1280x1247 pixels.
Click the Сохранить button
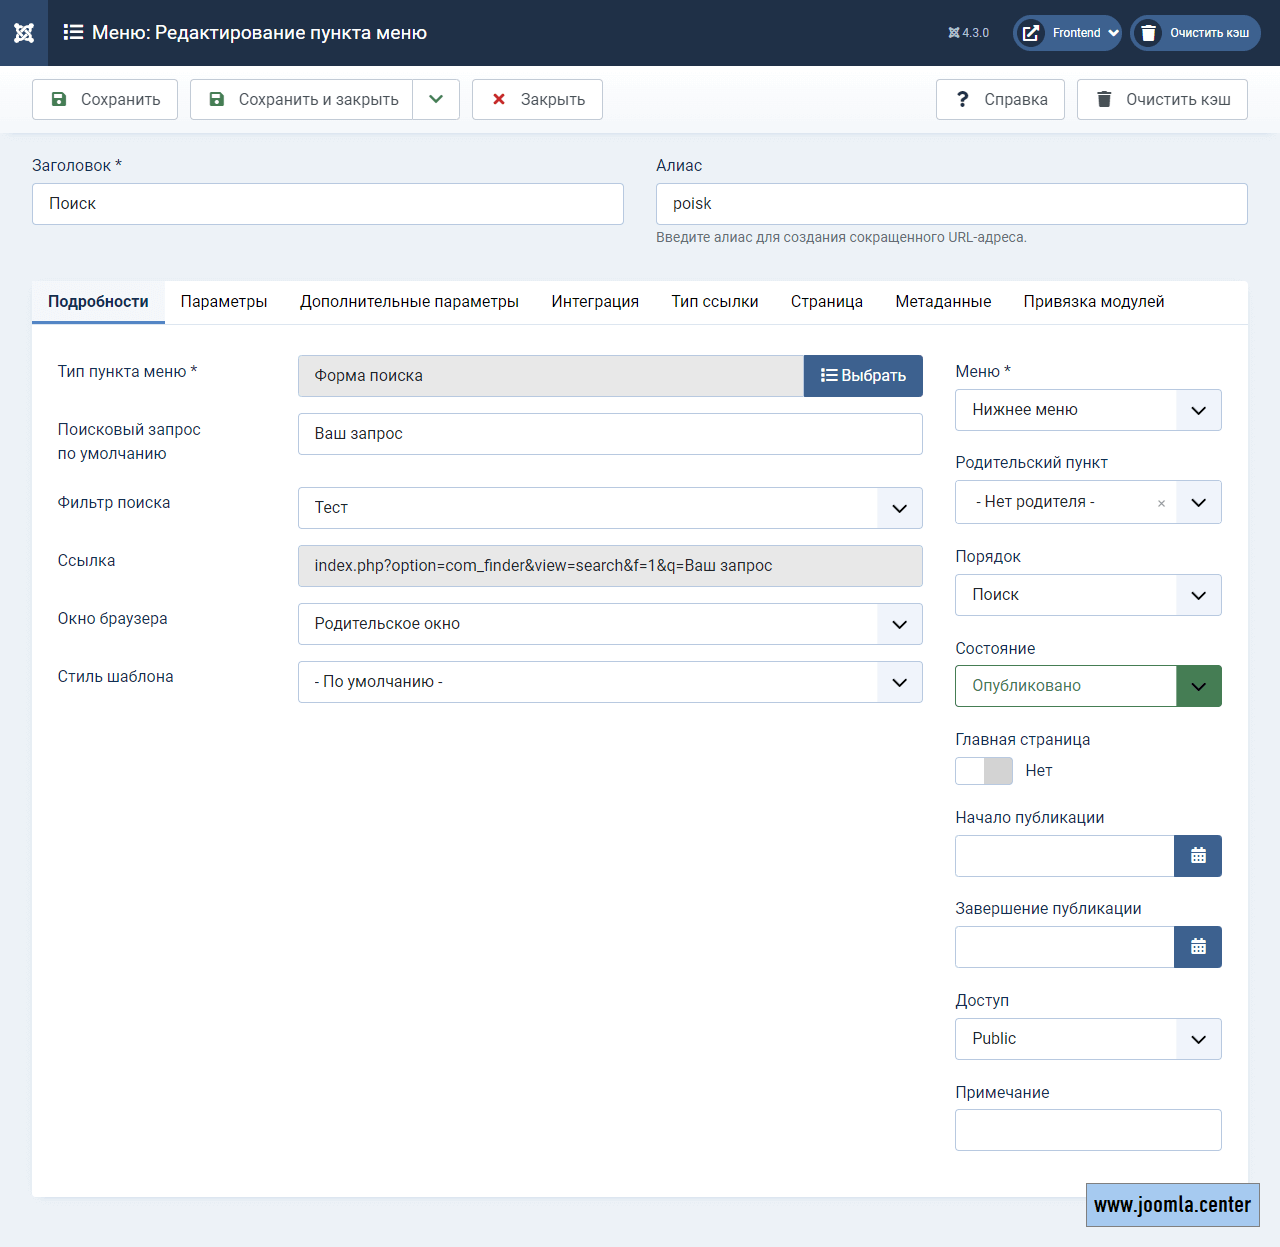coord(105,100)
